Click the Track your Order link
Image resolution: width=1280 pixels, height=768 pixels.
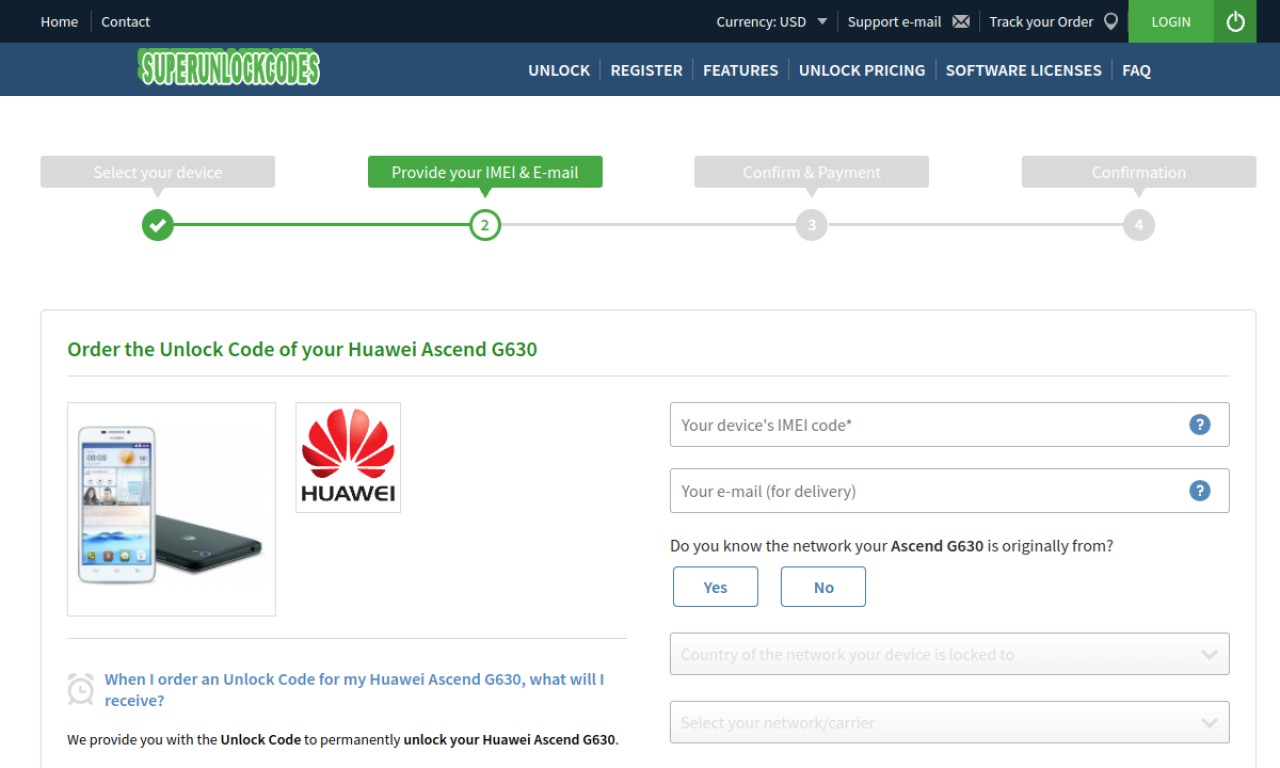pyautogui.click(x=1041, y=21)
